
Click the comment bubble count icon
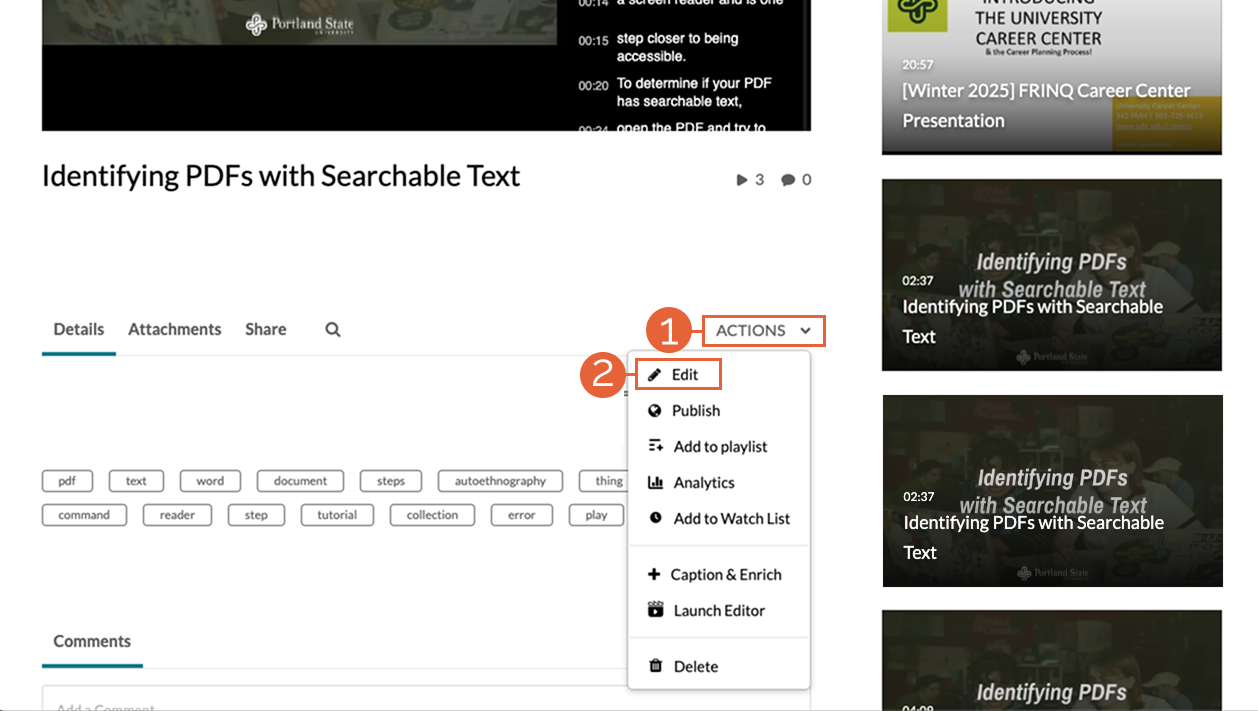click(788, 180)
